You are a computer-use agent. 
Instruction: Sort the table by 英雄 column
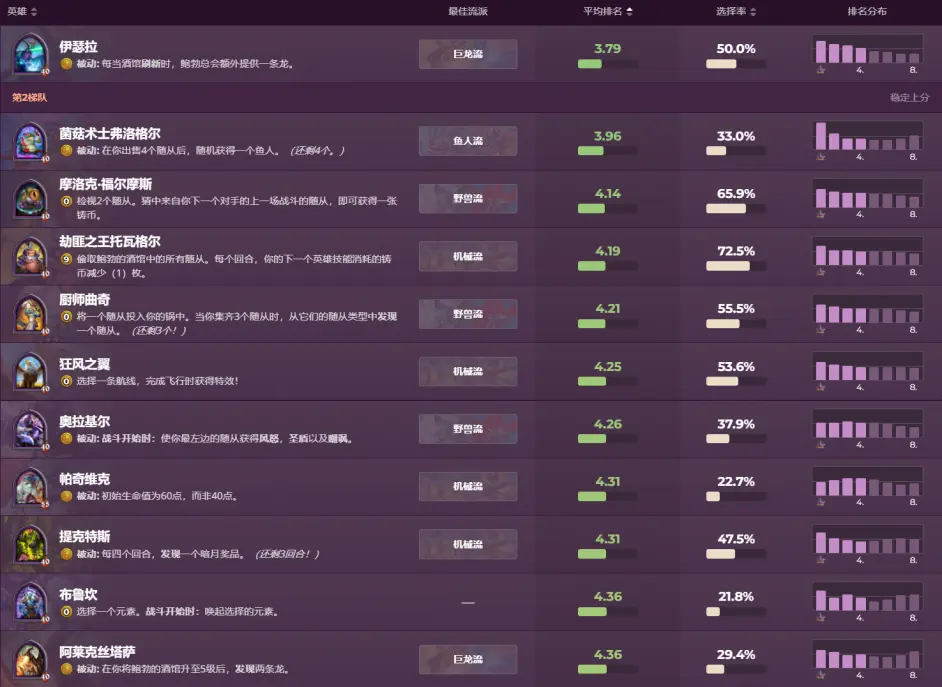click(22, 12)
